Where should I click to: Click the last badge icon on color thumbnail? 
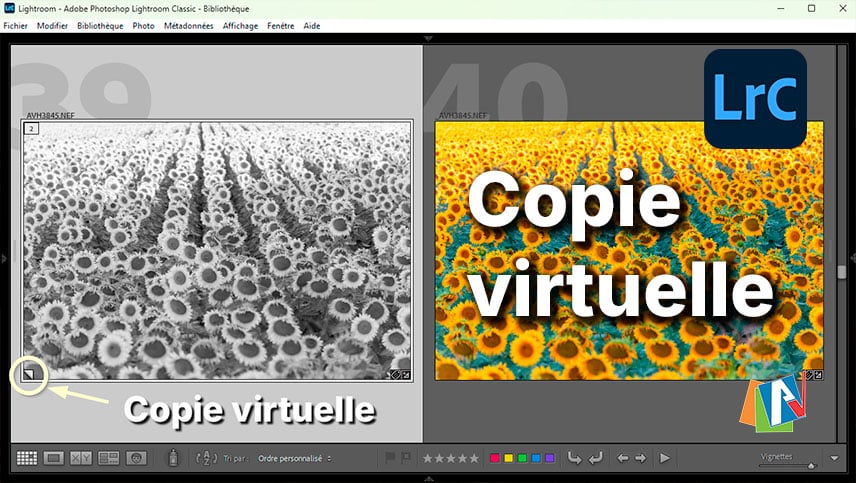tap(818, 375)
